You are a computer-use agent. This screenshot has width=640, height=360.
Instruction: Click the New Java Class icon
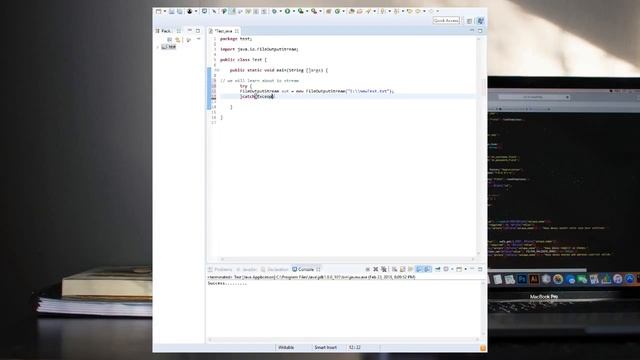pyautogui.click(x=337, y=11)
